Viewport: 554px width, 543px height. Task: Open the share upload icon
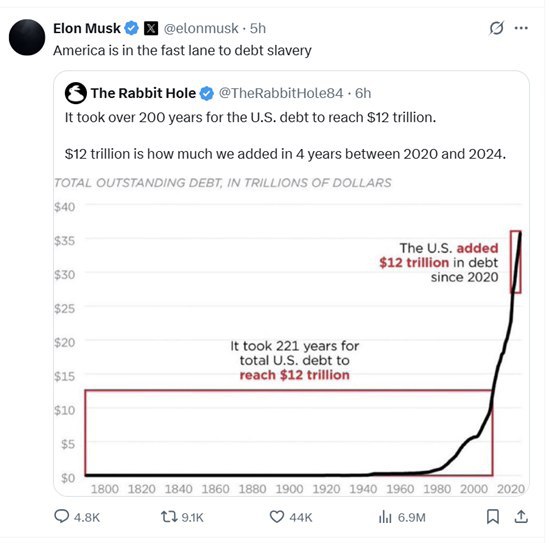(x=521, y=517)
